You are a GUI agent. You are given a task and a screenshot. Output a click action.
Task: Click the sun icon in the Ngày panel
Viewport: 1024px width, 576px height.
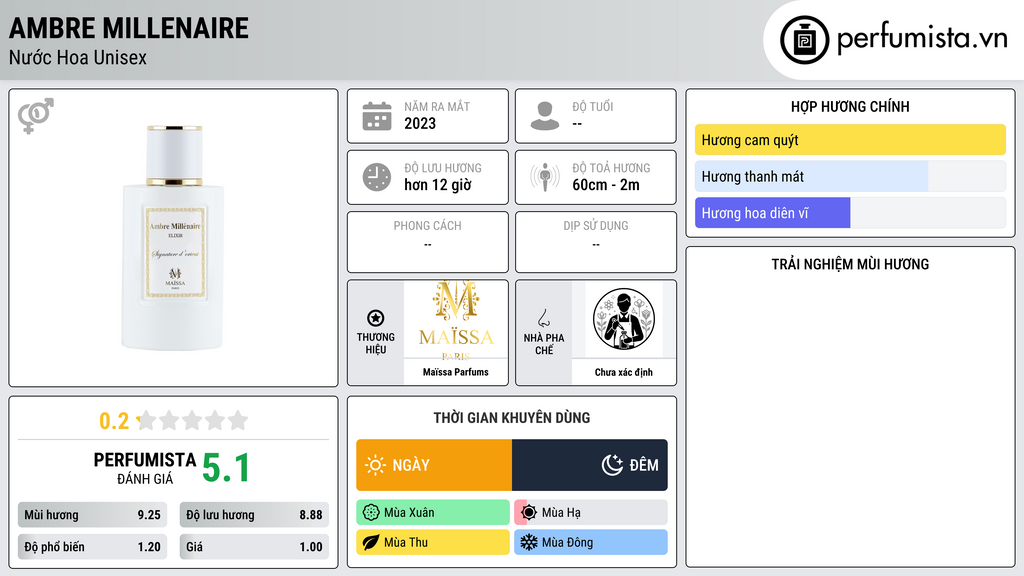click(375, 465)
